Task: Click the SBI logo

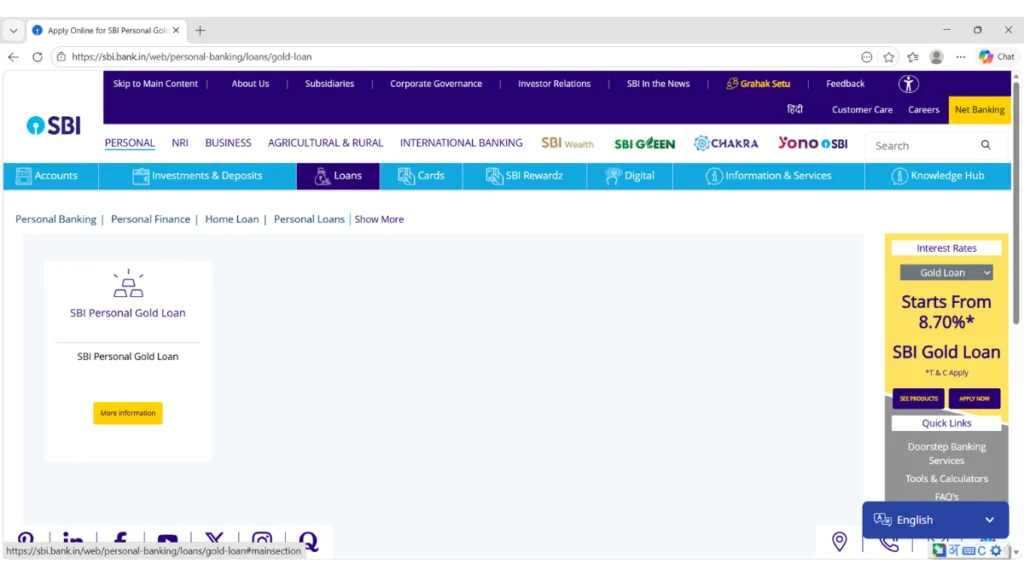Action: tap(54, 125)
